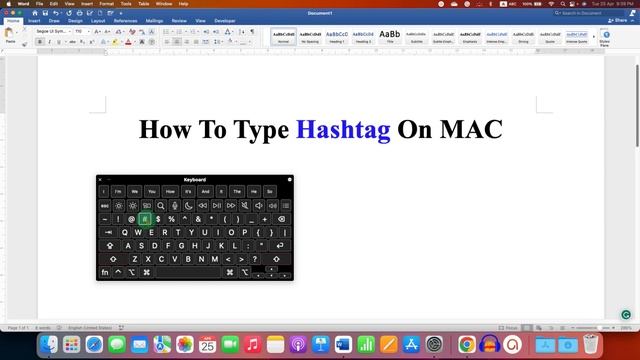This screenshot has height=360, width=640.
Task: Increase font size with the larger A icon
Action: 97,31
